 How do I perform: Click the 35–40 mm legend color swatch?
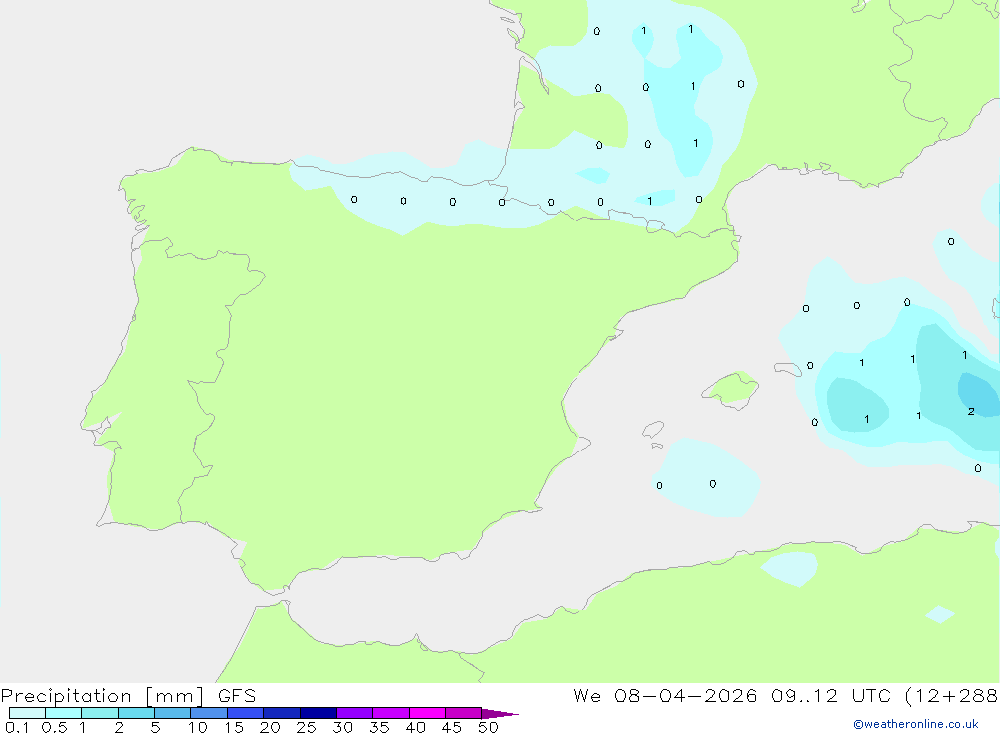coord(390,713)
